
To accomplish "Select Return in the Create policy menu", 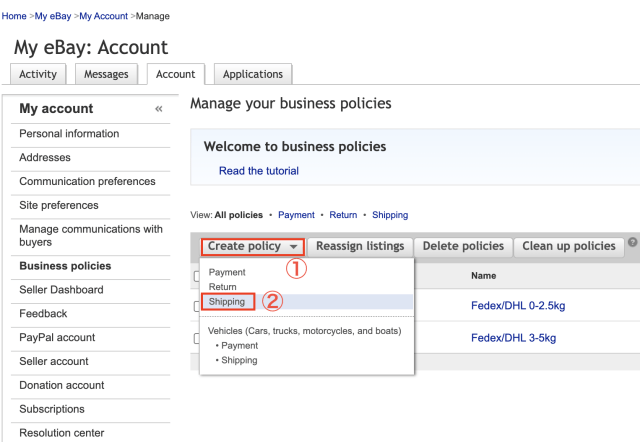I will (x=223, y=287).
